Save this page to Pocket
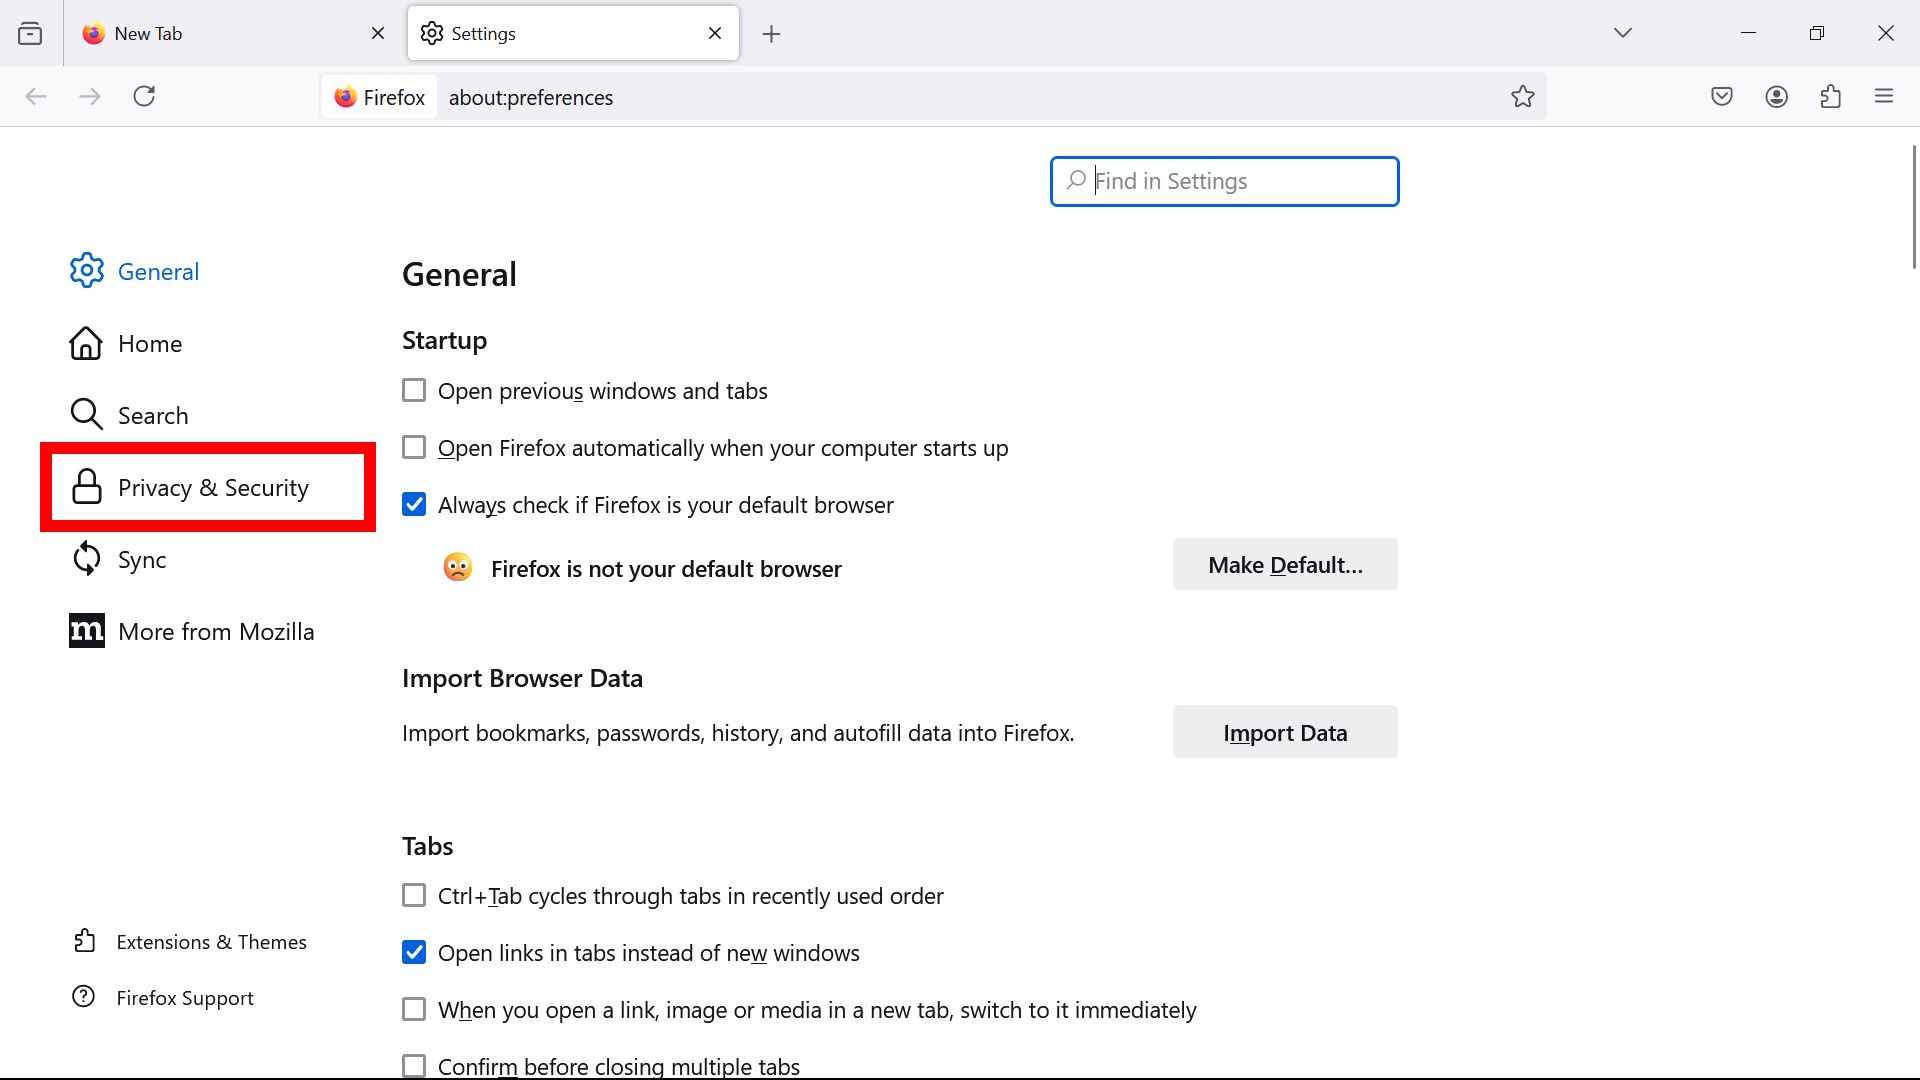1920x1080 pixels. click(x=1722, y=96)
